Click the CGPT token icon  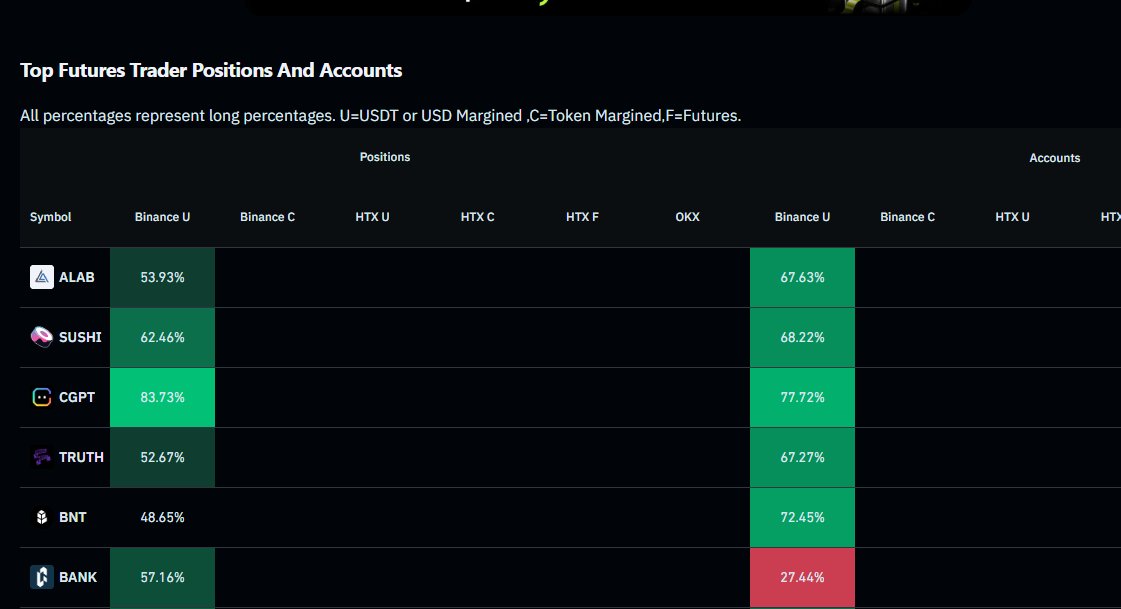(x=41, y=397)
